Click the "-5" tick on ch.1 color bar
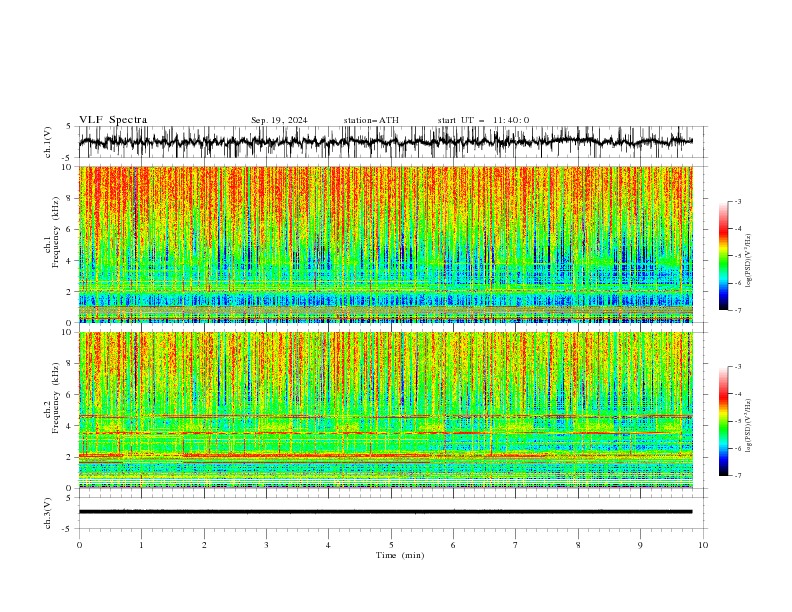The width and height of the screenshot is (792, 612). pos(738,256)
